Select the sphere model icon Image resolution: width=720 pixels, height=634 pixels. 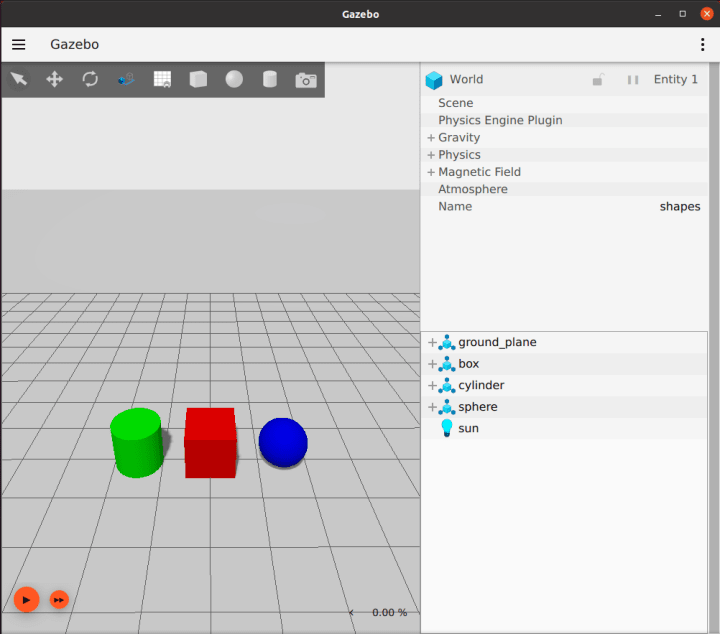[x=447, y=407]
